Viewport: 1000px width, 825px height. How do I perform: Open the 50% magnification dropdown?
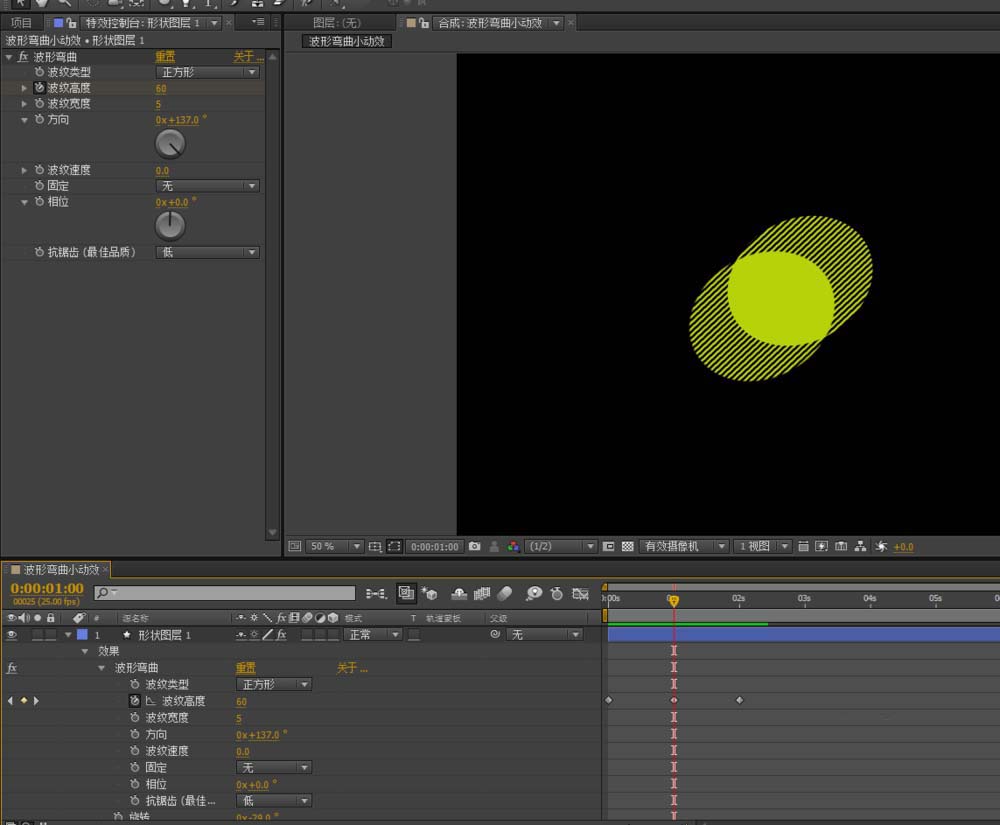click(334, 547)
